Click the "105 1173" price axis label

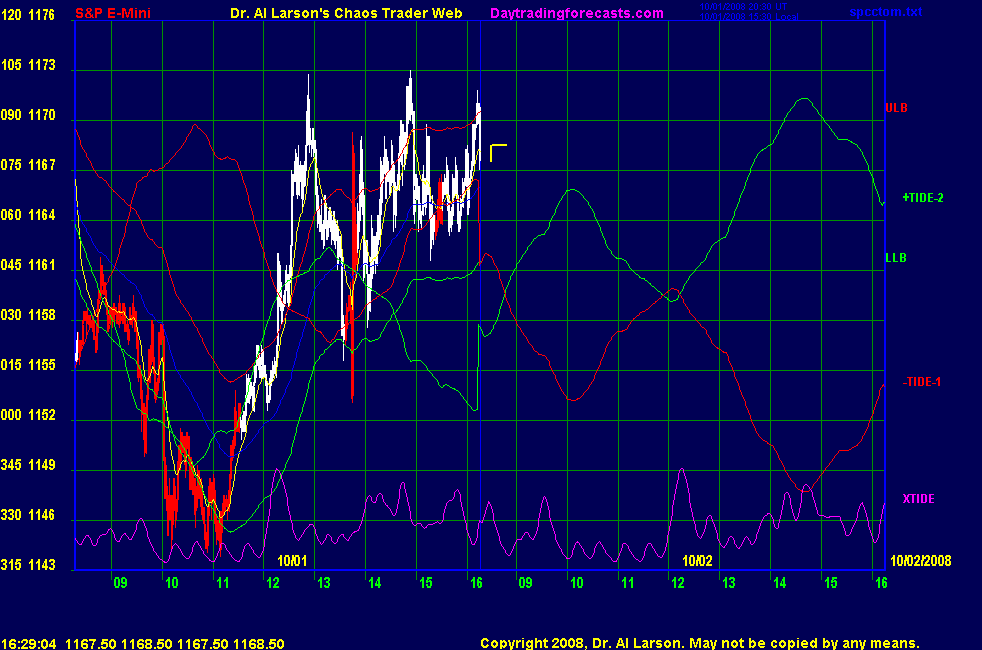pyautogui.click(x=28, y=64)
